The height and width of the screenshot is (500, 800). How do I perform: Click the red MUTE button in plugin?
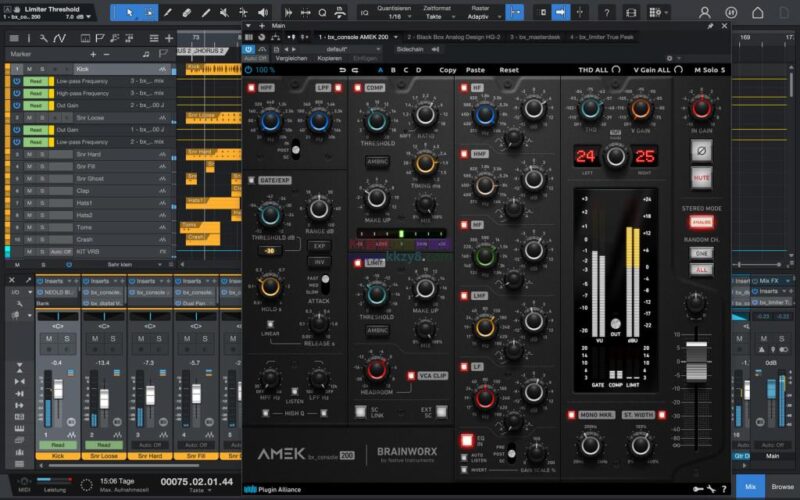coord(701,178)
